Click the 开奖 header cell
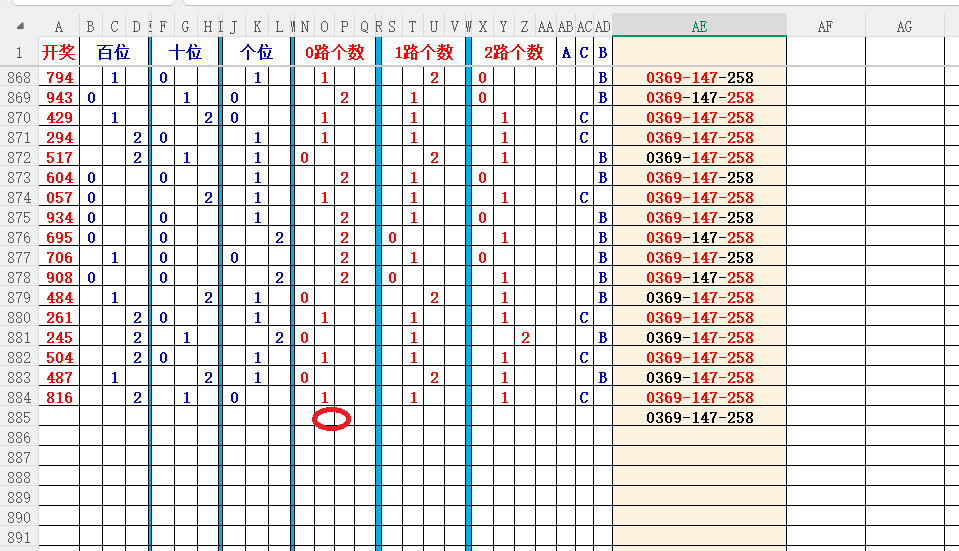 pos(59,52)
